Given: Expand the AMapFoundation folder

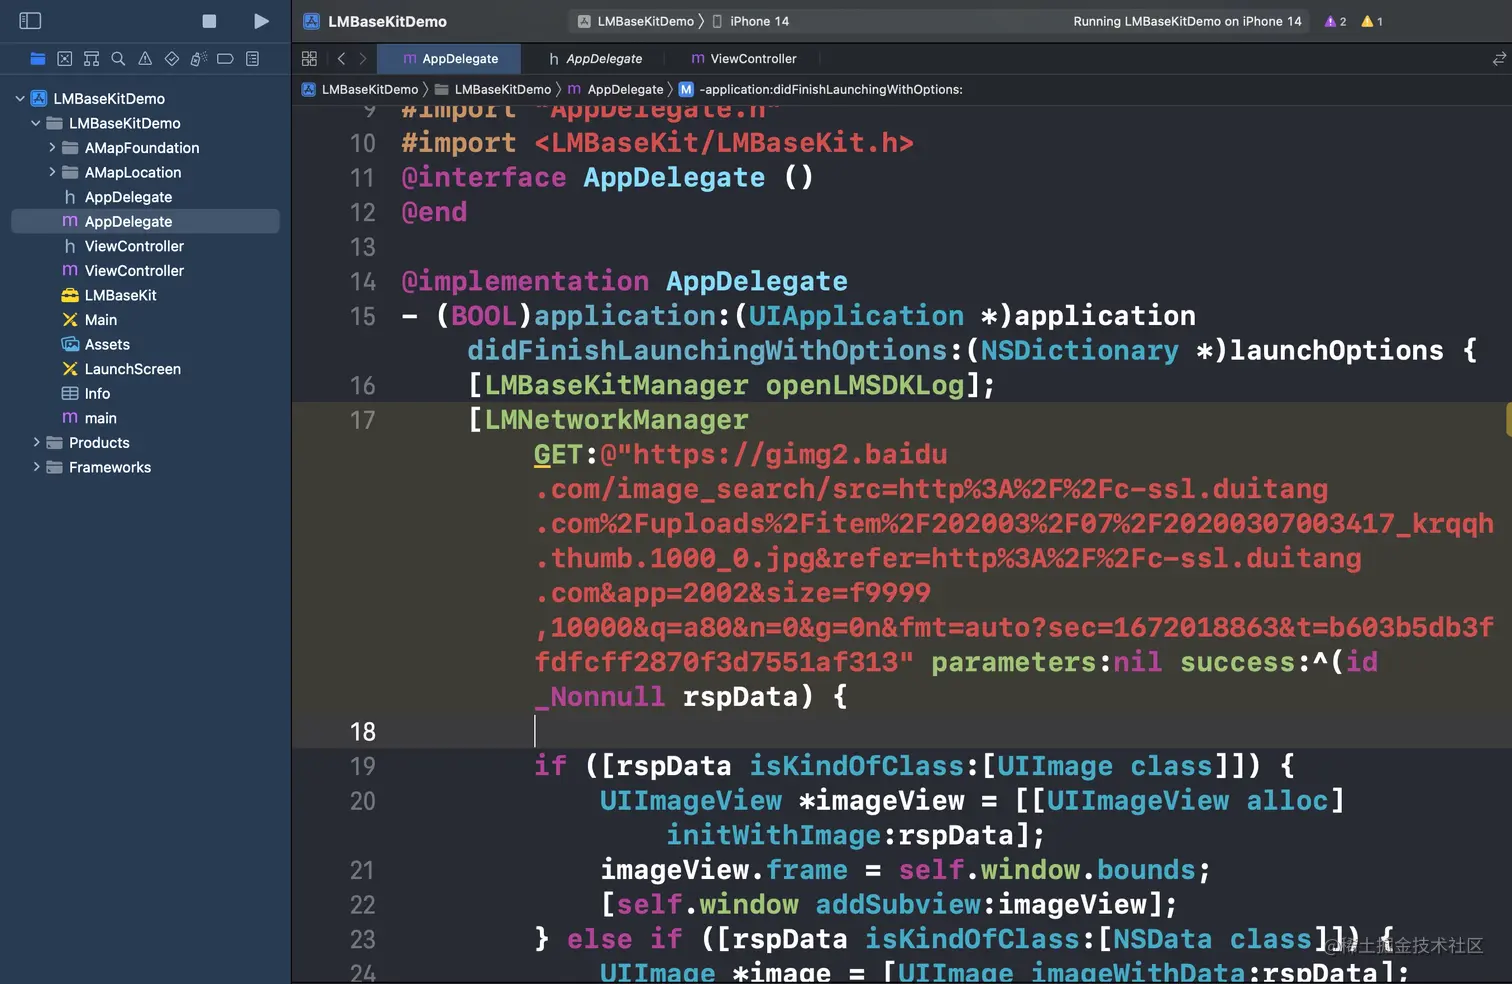Looking at the screenshot, I should [x=52, y=147].
